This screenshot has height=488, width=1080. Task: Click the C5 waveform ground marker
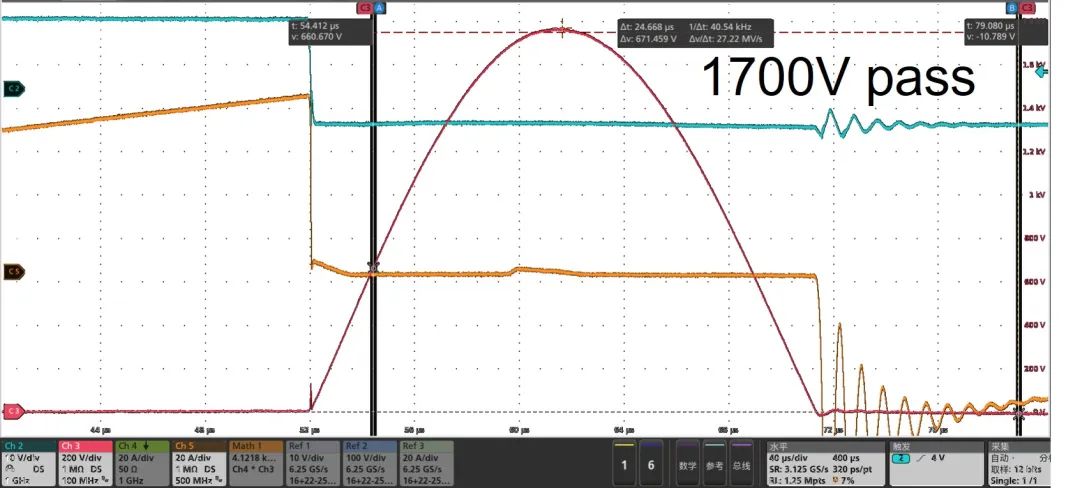pyautogui.click(x=14, y=272)
